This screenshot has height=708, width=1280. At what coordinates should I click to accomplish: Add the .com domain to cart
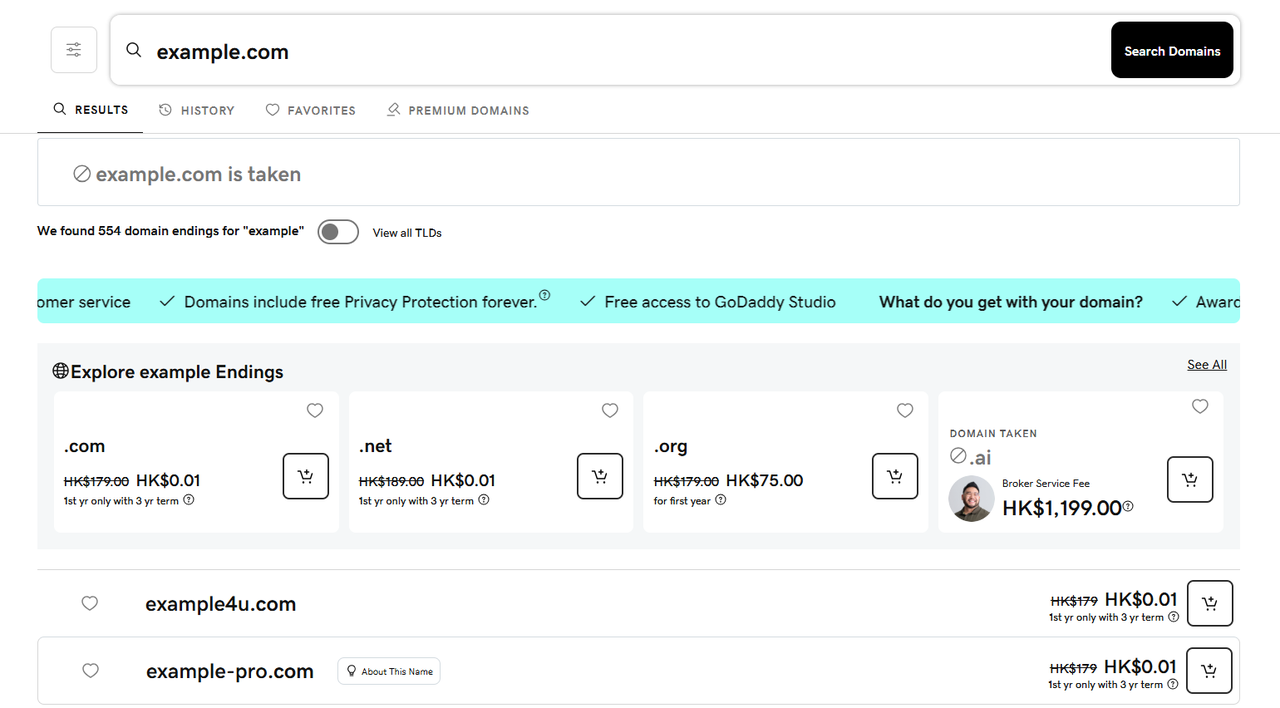point(305,476)
